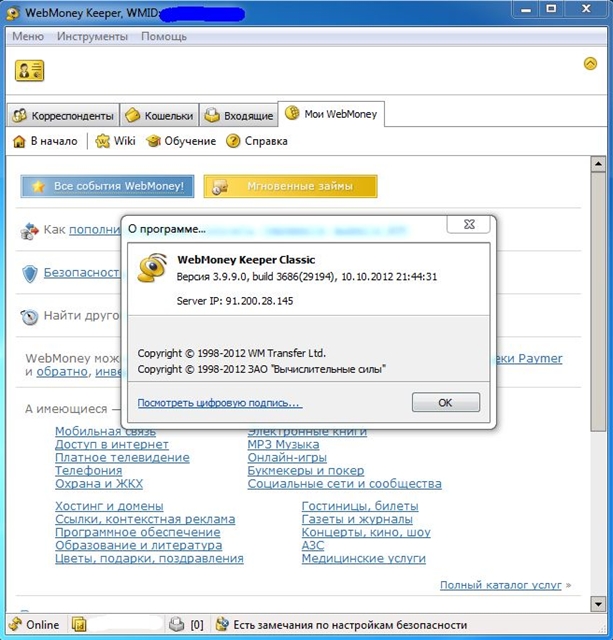Click the Как пополнить arrows icon

[x=29, y=230]
